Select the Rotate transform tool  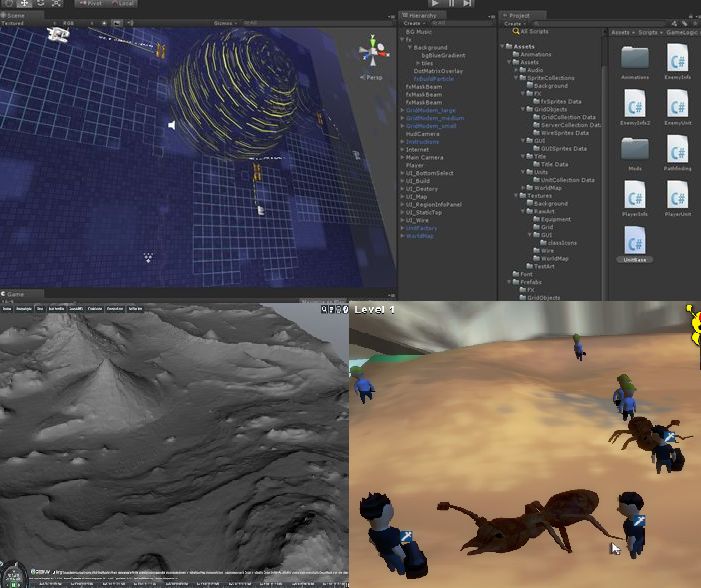pos(40,4)
